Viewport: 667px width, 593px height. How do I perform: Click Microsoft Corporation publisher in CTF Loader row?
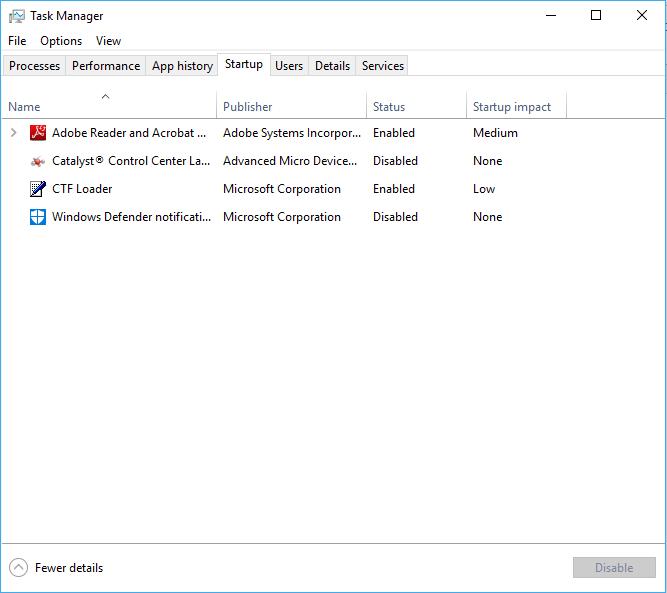point(282,189)
